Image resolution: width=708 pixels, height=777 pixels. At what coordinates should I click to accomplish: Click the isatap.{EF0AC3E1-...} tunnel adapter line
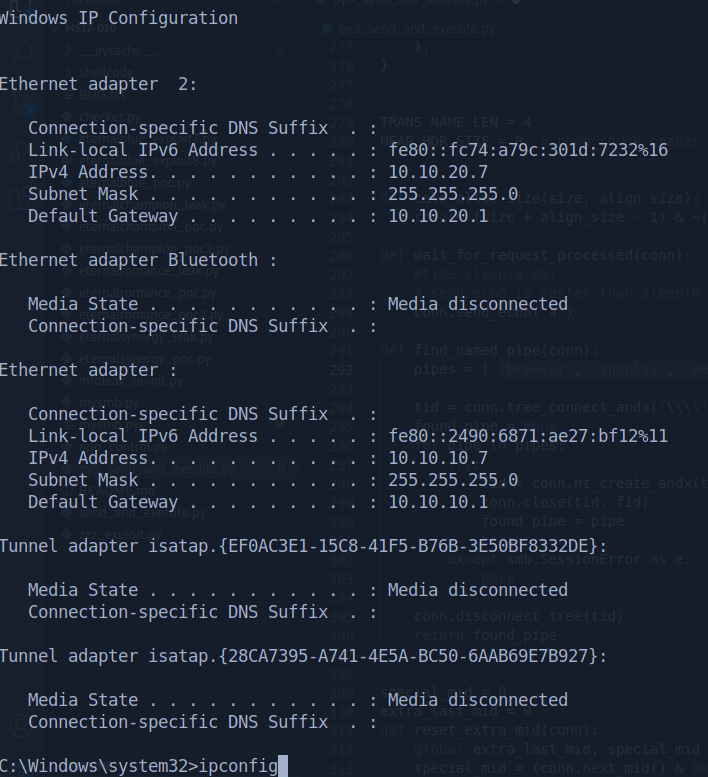(303, 546)
